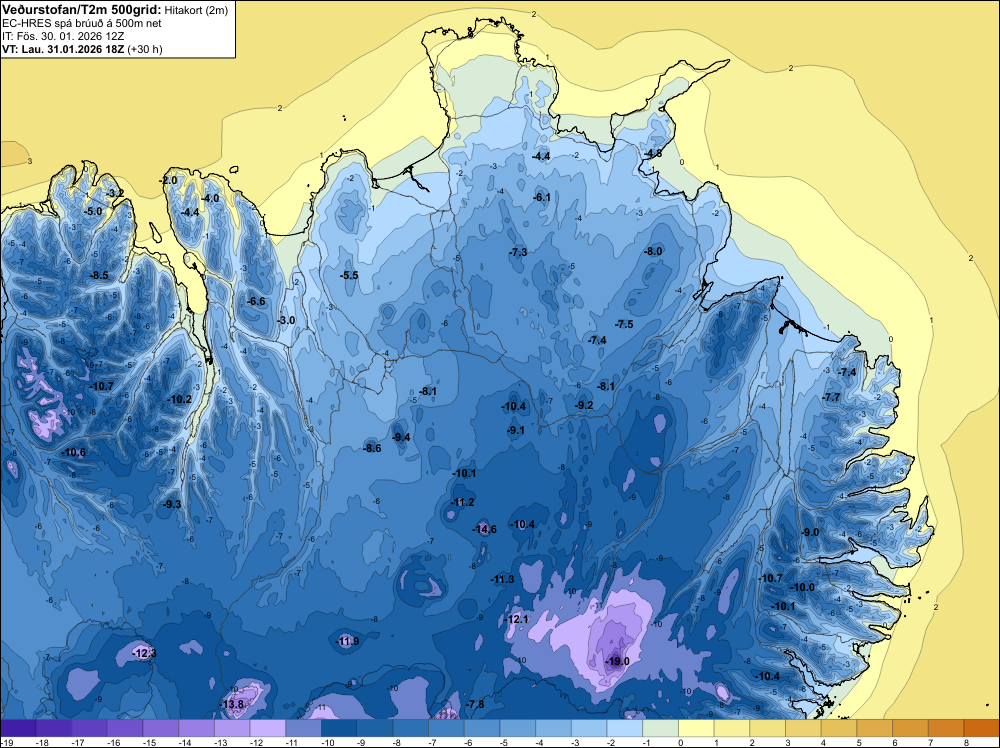Image resolution: width=1000 pixels, height=748 pixels.
Task: Select the -7.8 temperature value
Action: [x=474, y=704]
